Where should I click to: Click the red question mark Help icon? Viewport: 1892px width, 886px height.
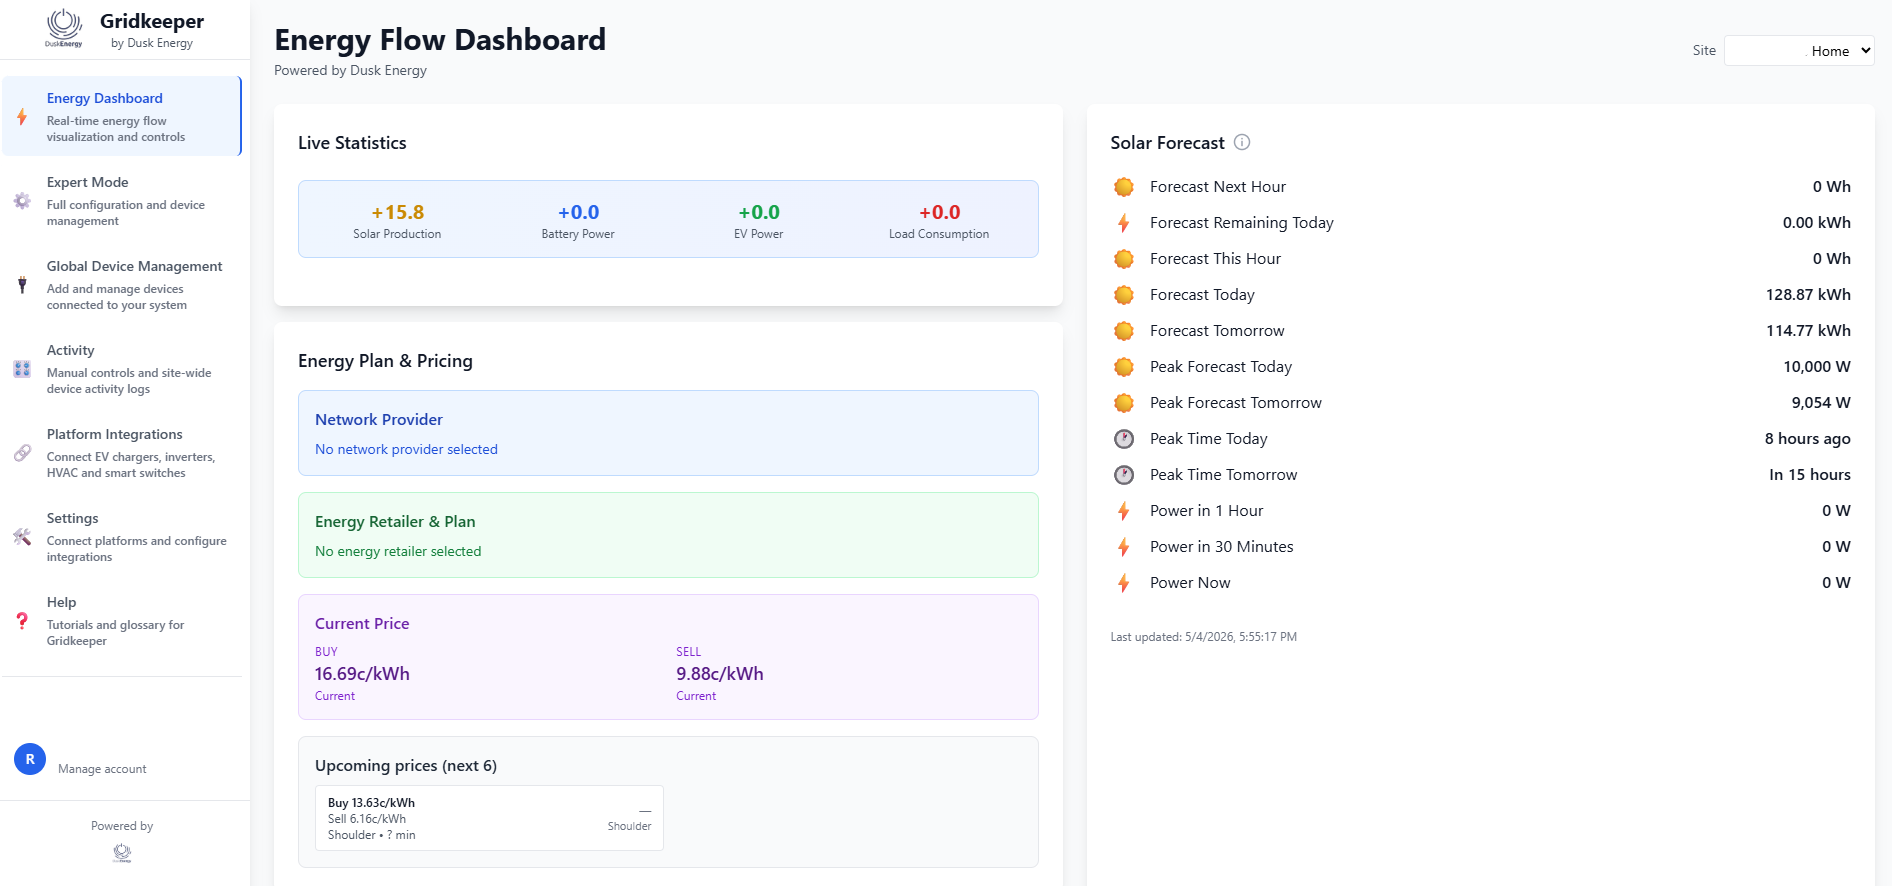tap(22, 621)
